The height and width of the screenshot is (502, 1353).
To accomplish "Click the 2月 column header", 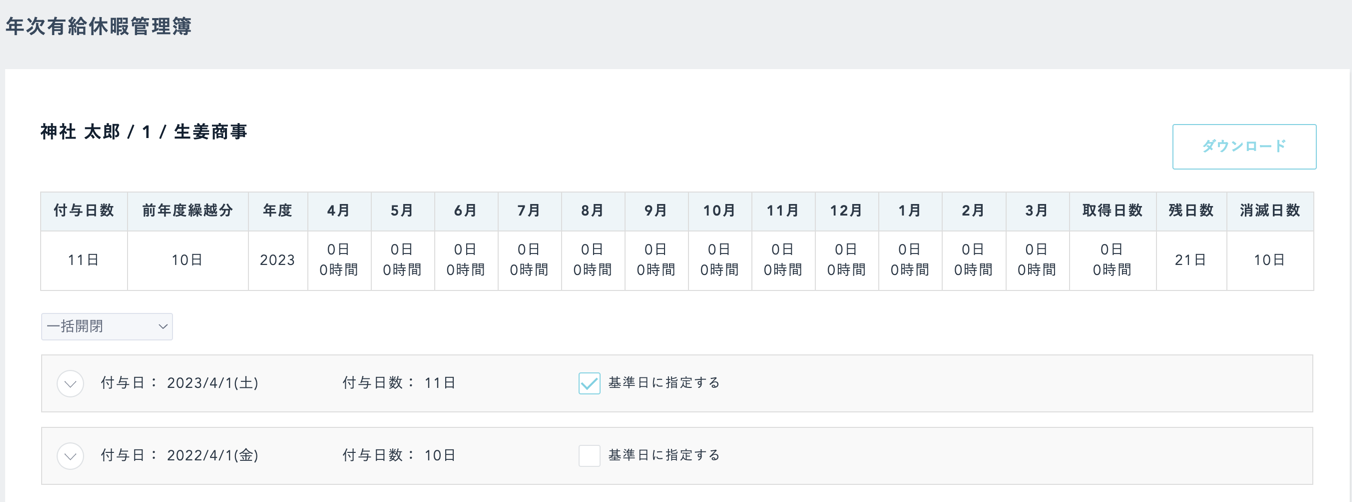I will (974, 211).
